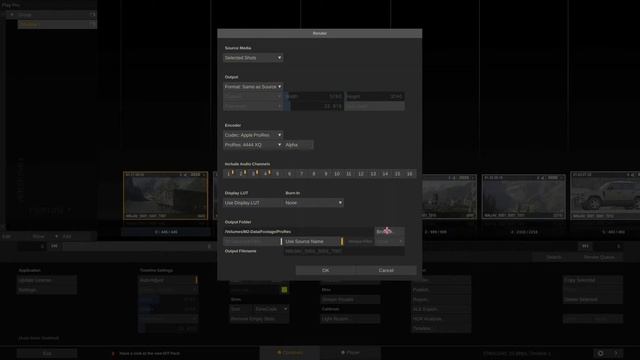Image resolution: width=640 pixels, height=360 pixels.
Task: Select the first highlighted shot thumbnail
Action: [165, 196]
